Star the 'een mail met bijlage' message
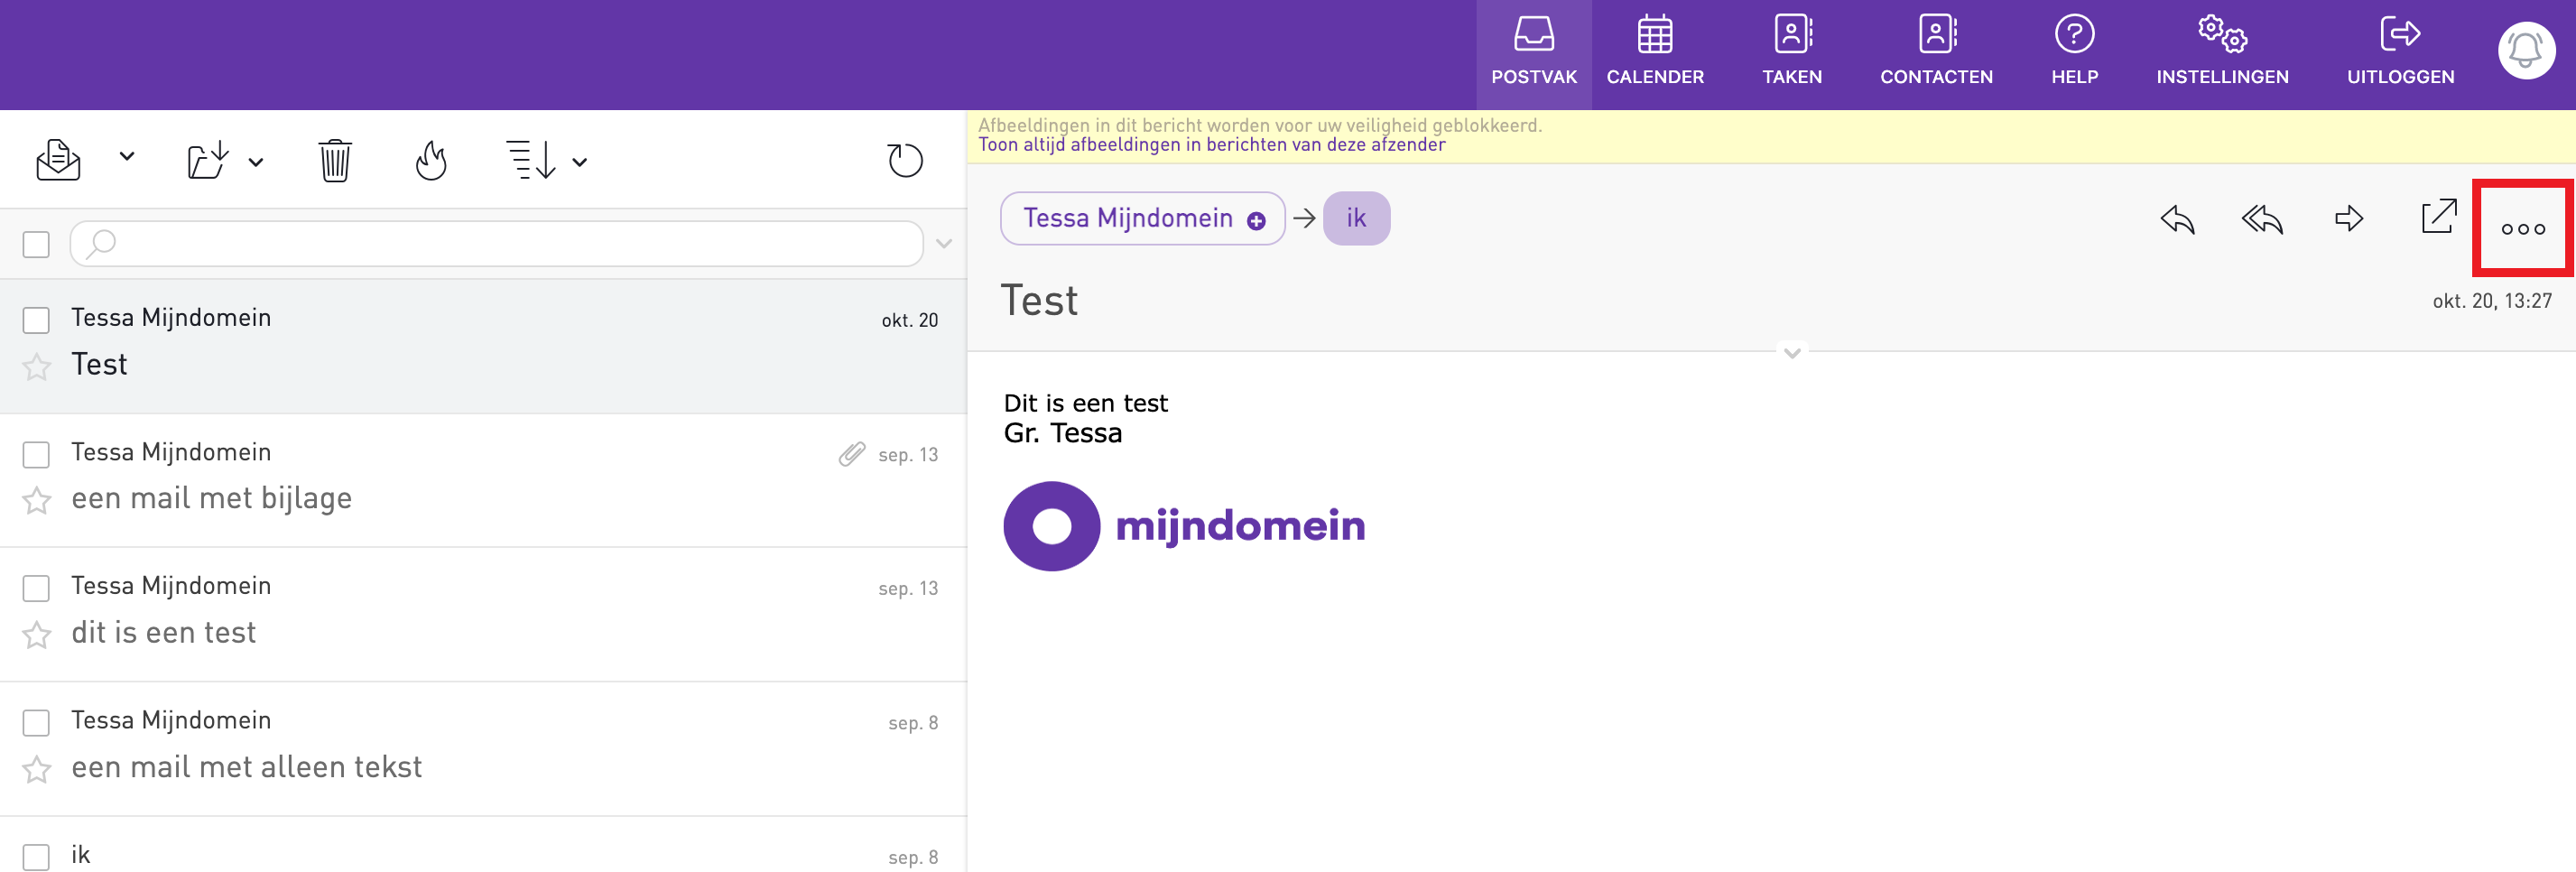The width and height of the screenshot is (2576, 872). pyautogui.click(x=37, y=500)
